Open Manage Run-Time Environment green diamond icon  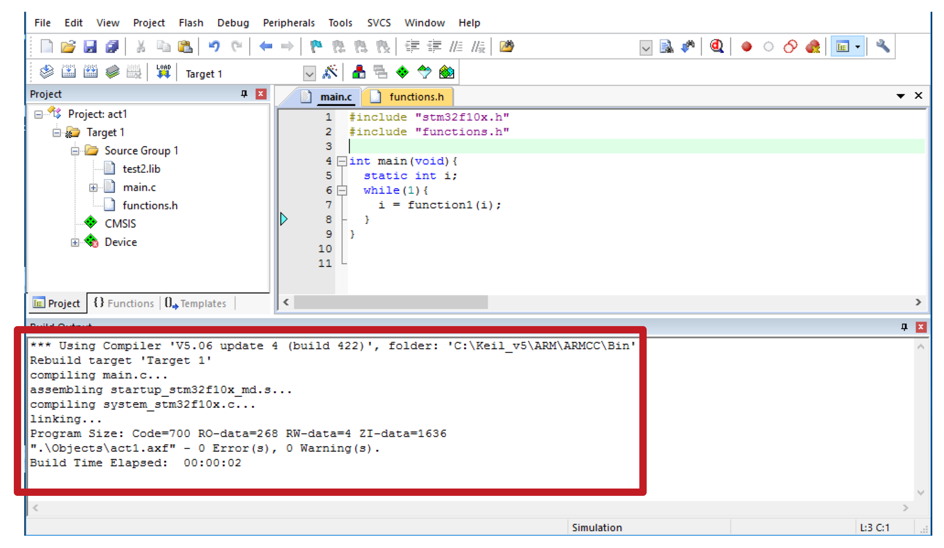click(x=402, y=73)
